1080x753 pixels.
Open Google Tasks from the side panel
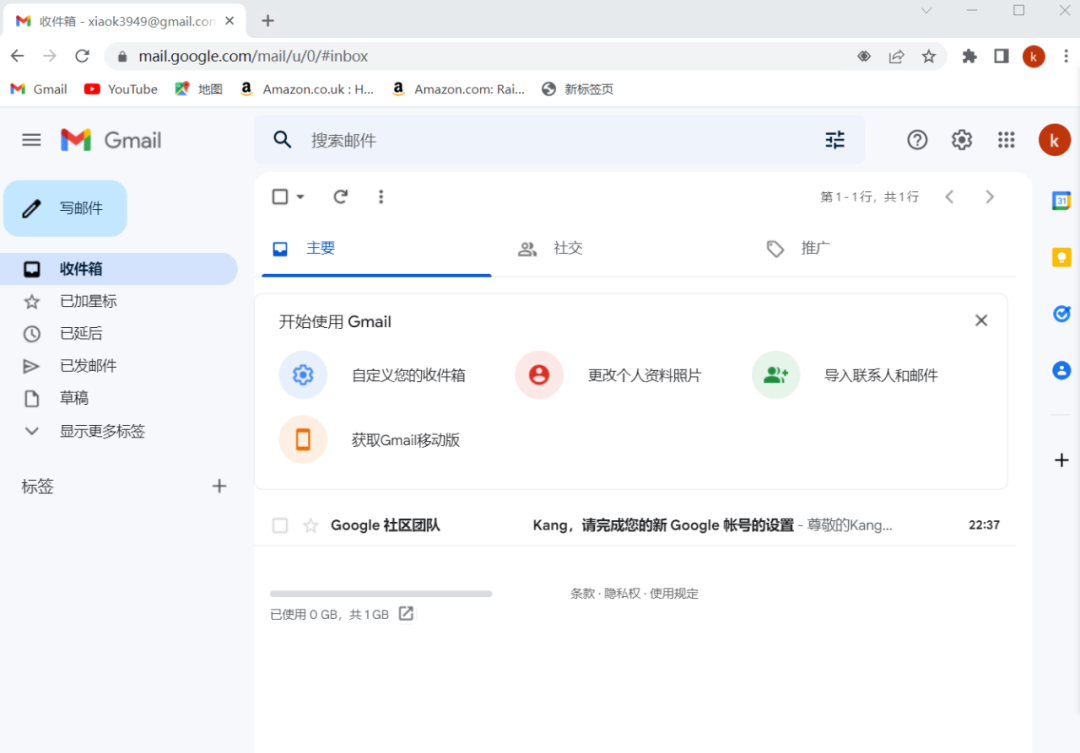1061,313
